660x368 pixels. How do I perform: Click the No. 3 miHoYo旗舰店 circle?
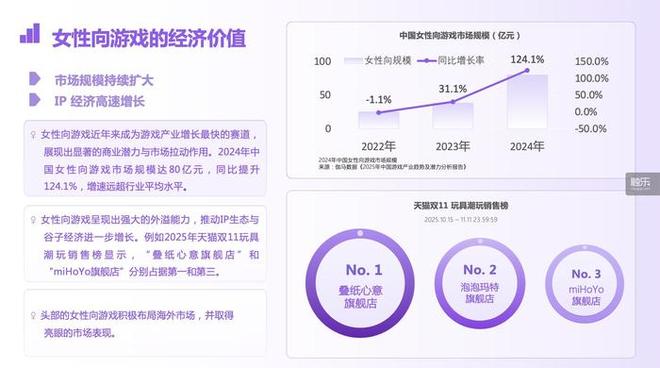[x=585, y=285]
